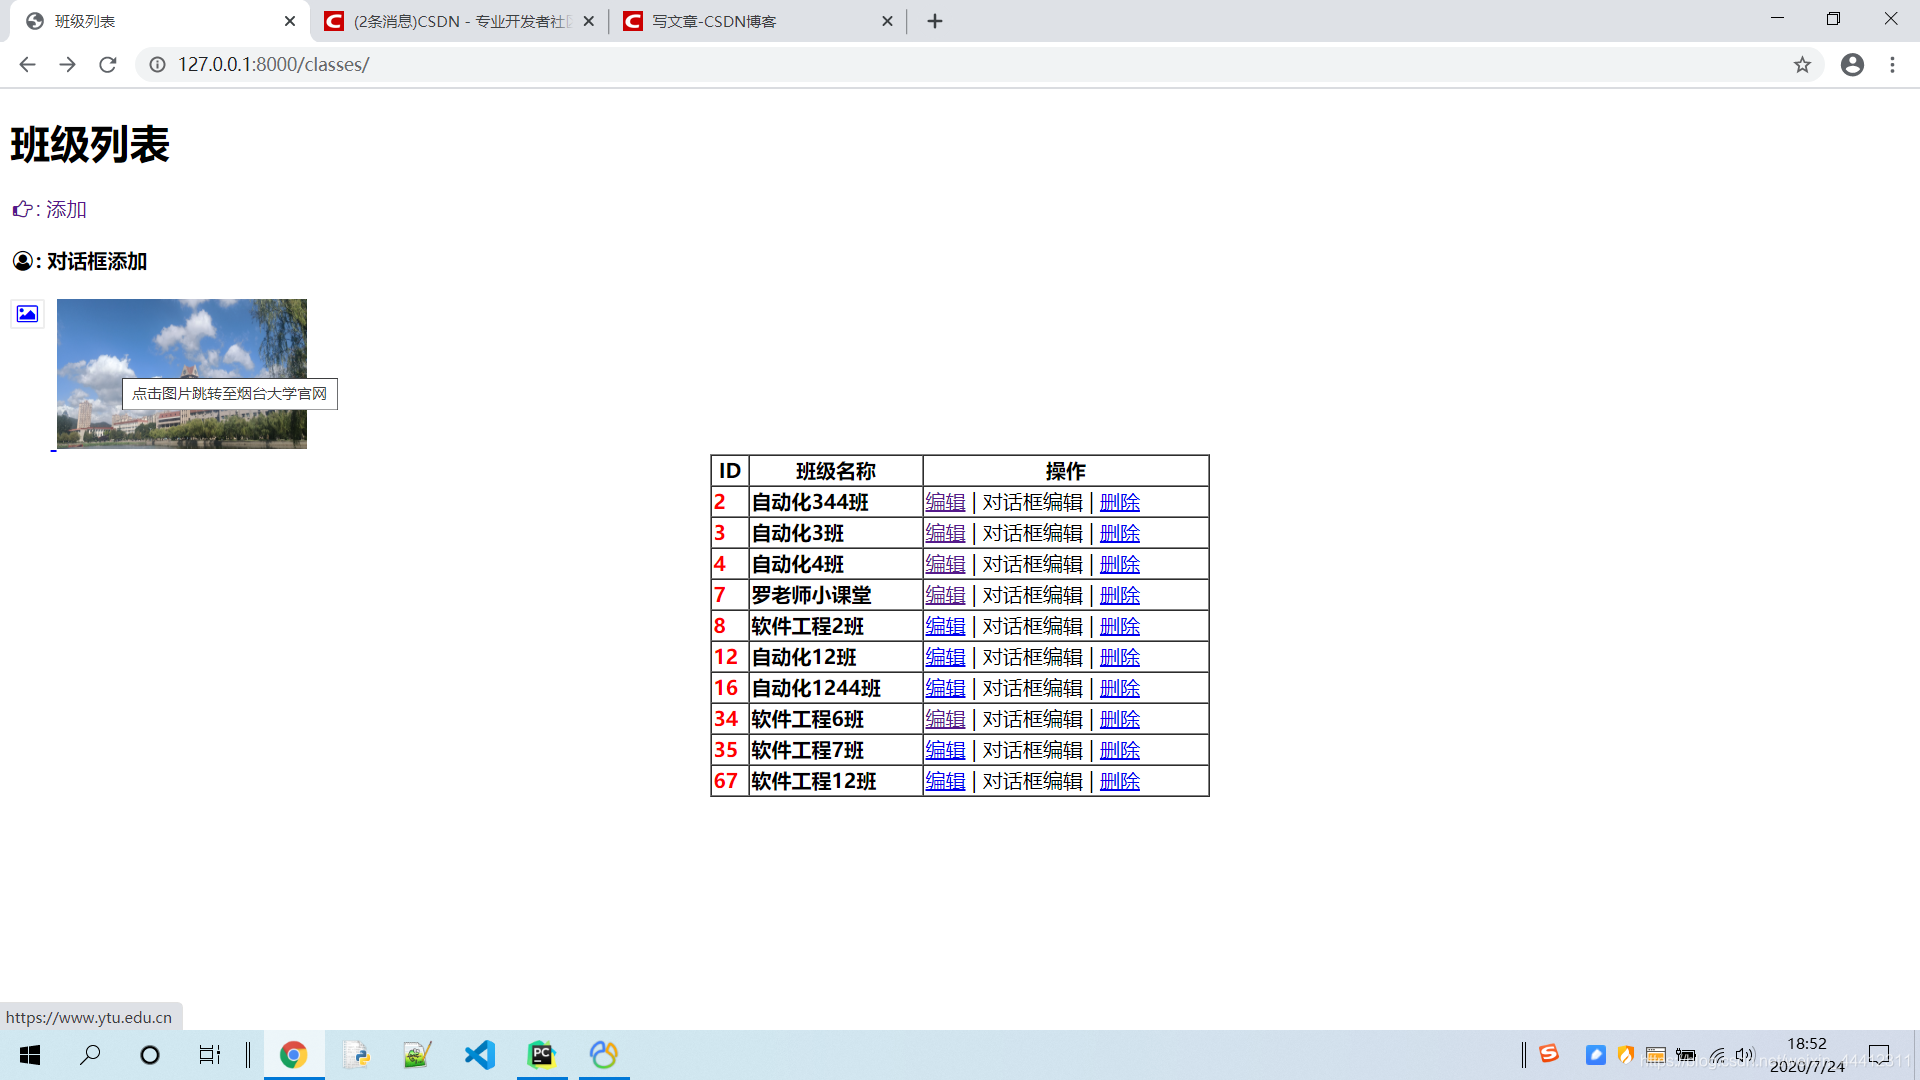This screenshot has width=1920, height=1080.
Task: Click the 对话框添加 text
Action: (x=97, y=261)
